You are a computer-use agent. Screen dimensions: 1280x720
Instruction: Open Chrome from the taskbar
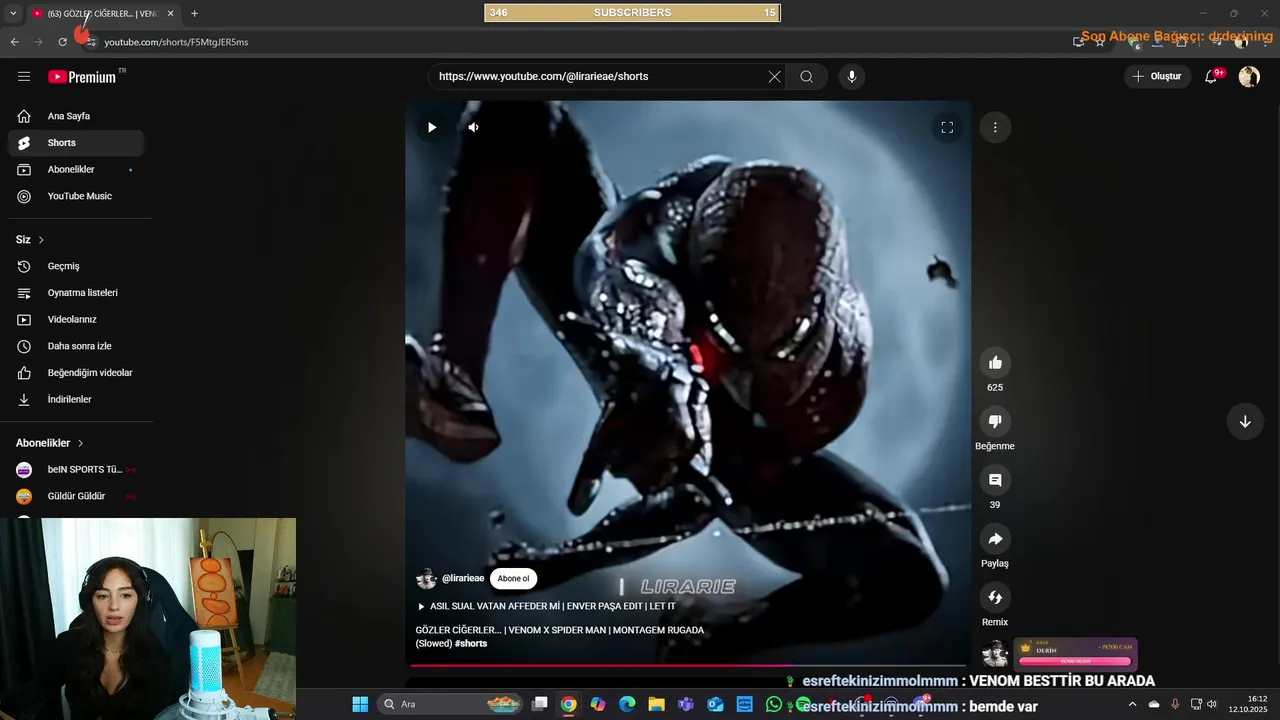(x=568, y=704)
